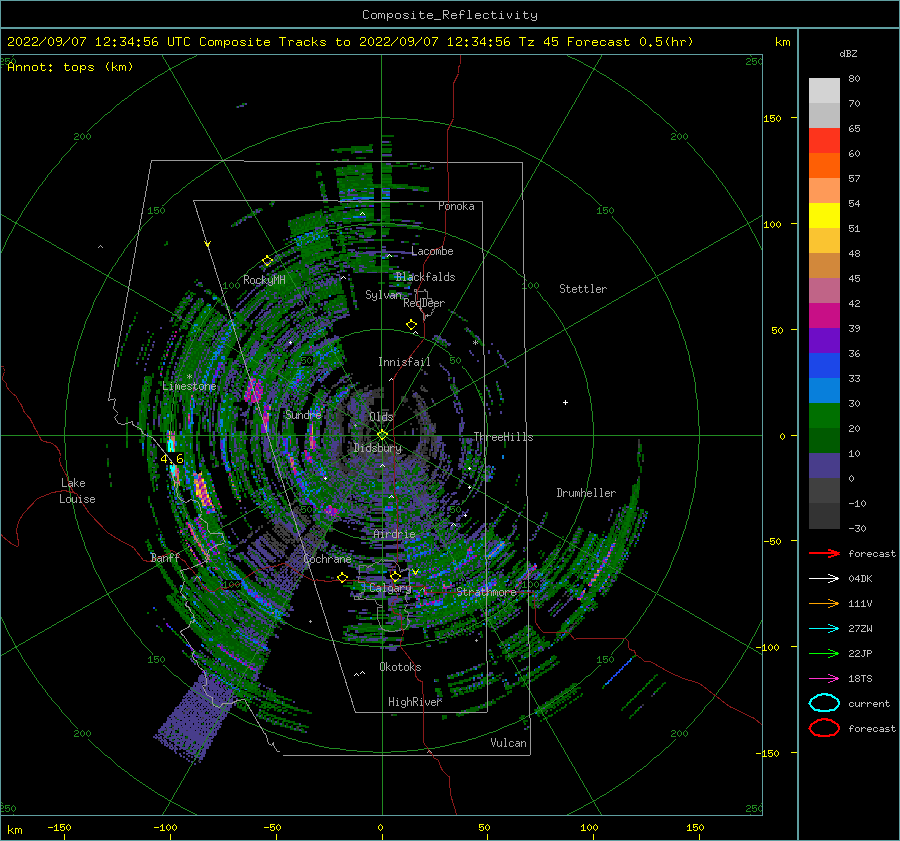Click the Didsbury city label

378,448
